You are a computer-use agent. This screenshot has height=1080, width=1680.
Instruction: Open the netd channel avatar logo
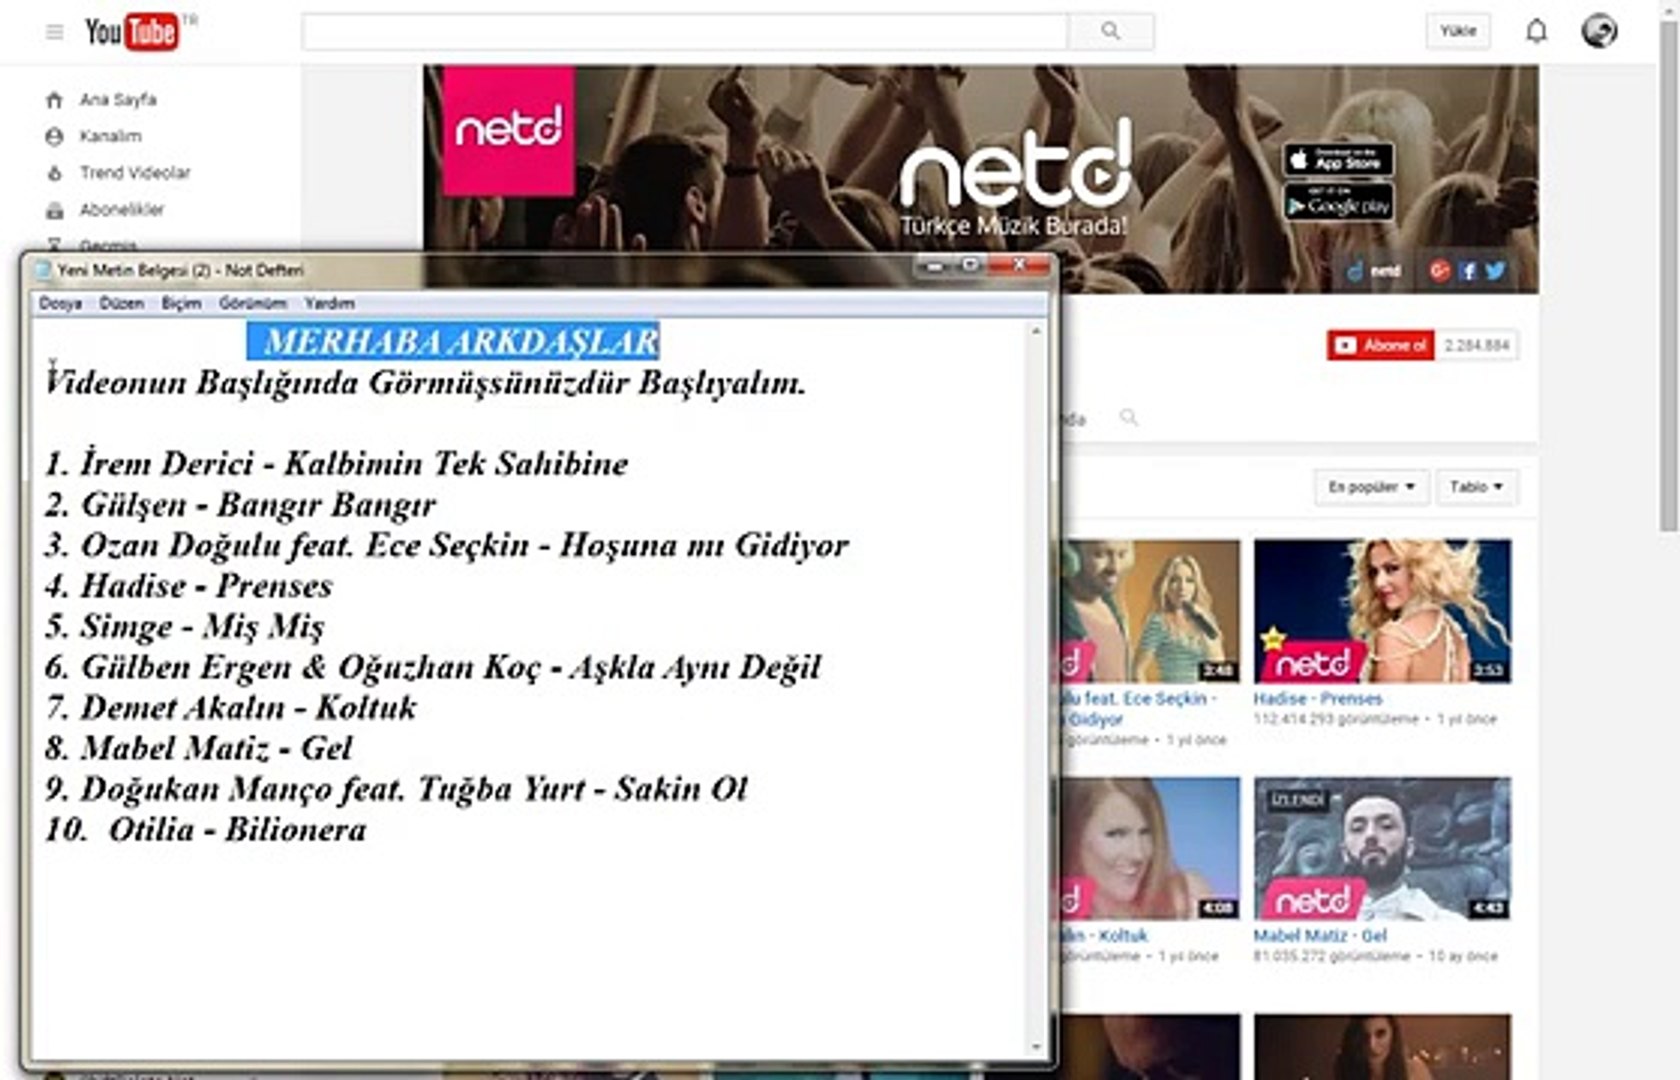(508, 131)
